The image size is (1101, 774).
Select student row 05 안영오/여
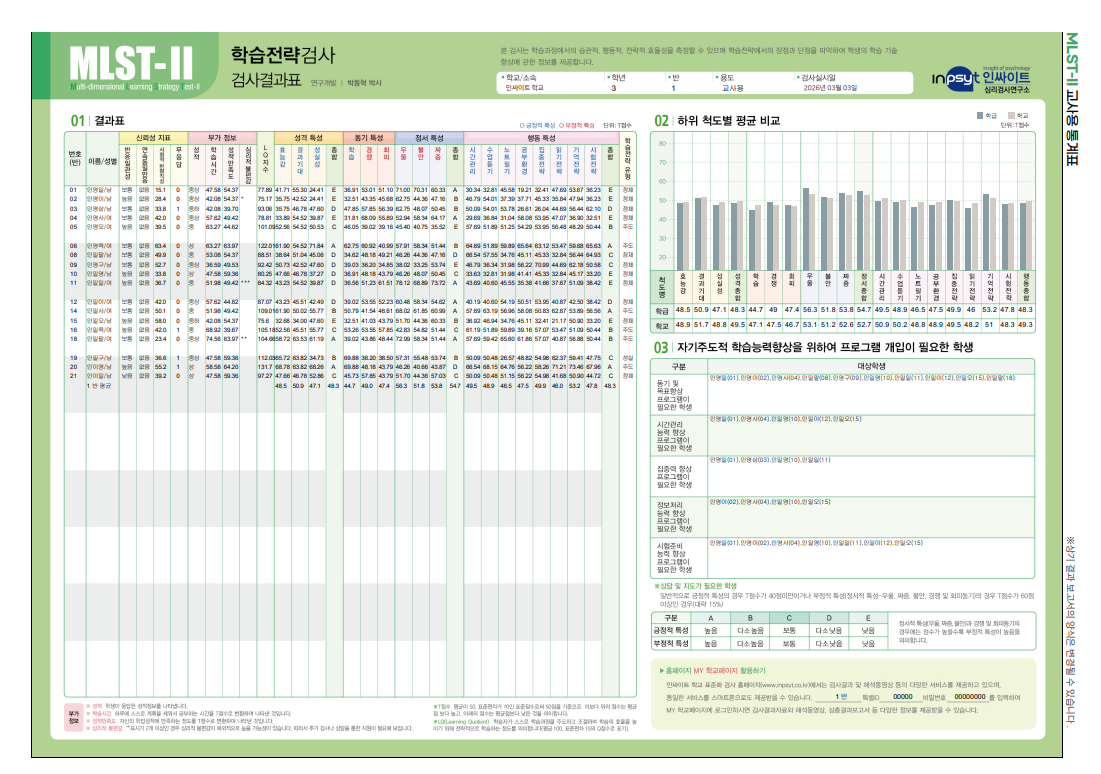(x=350, y=227)
